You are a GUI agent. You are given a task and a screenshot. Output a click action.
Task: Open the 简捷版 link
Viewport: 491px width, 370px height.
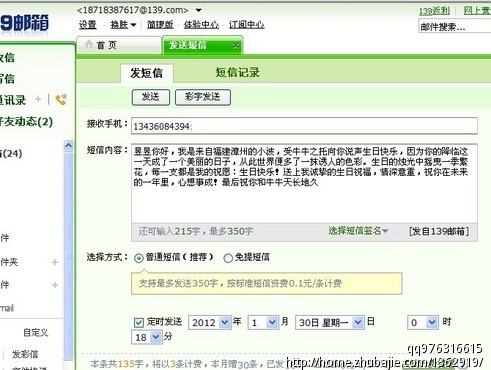160,24
